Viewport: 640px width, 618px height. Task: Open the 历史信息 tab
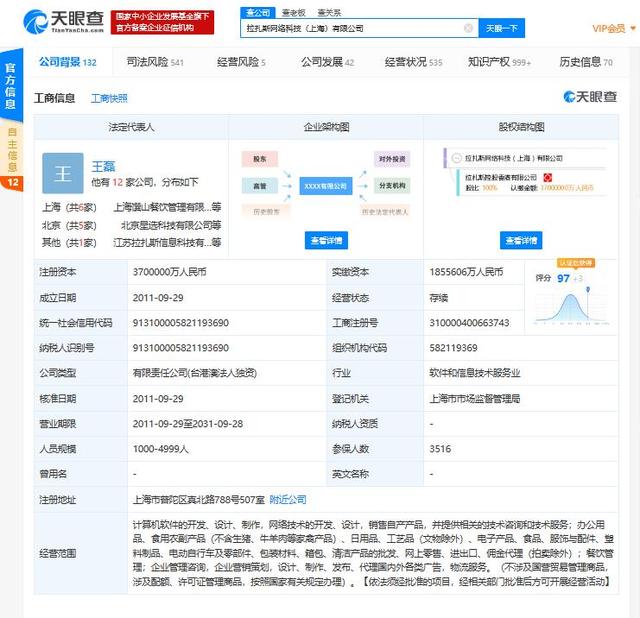click(x=586, y=62)
